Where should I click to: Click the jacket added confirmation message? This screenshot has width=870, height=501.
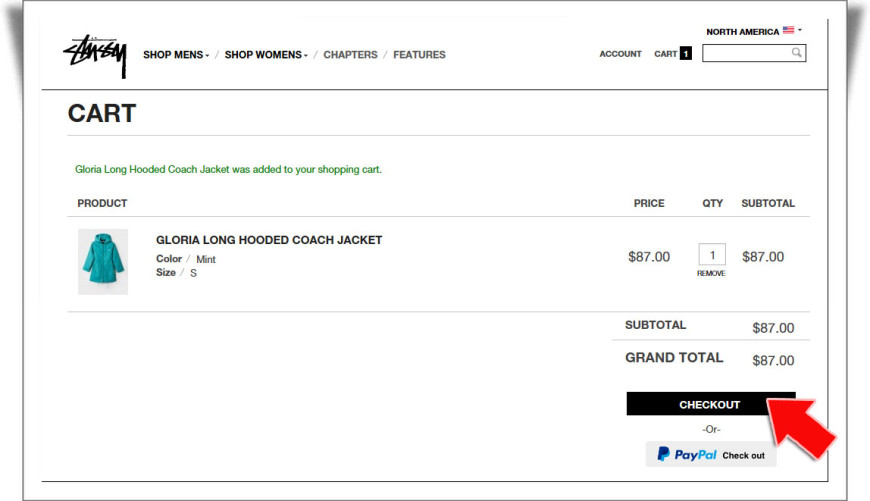click(228, 169)
